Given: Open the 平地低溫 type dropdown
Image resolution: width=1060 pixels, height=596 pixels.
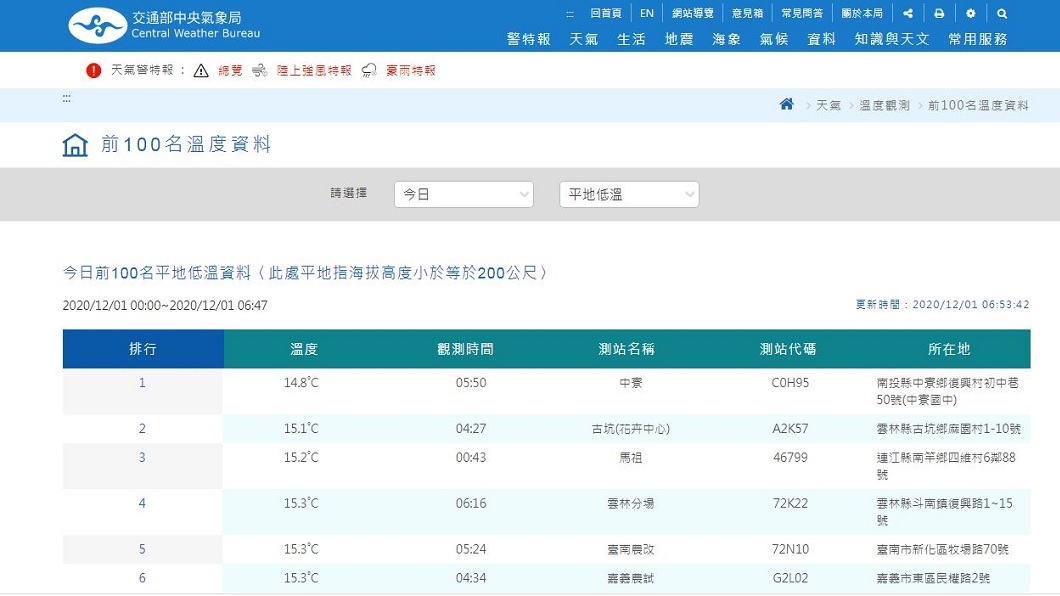Looking at the screenshot, I should pos(629,195).
